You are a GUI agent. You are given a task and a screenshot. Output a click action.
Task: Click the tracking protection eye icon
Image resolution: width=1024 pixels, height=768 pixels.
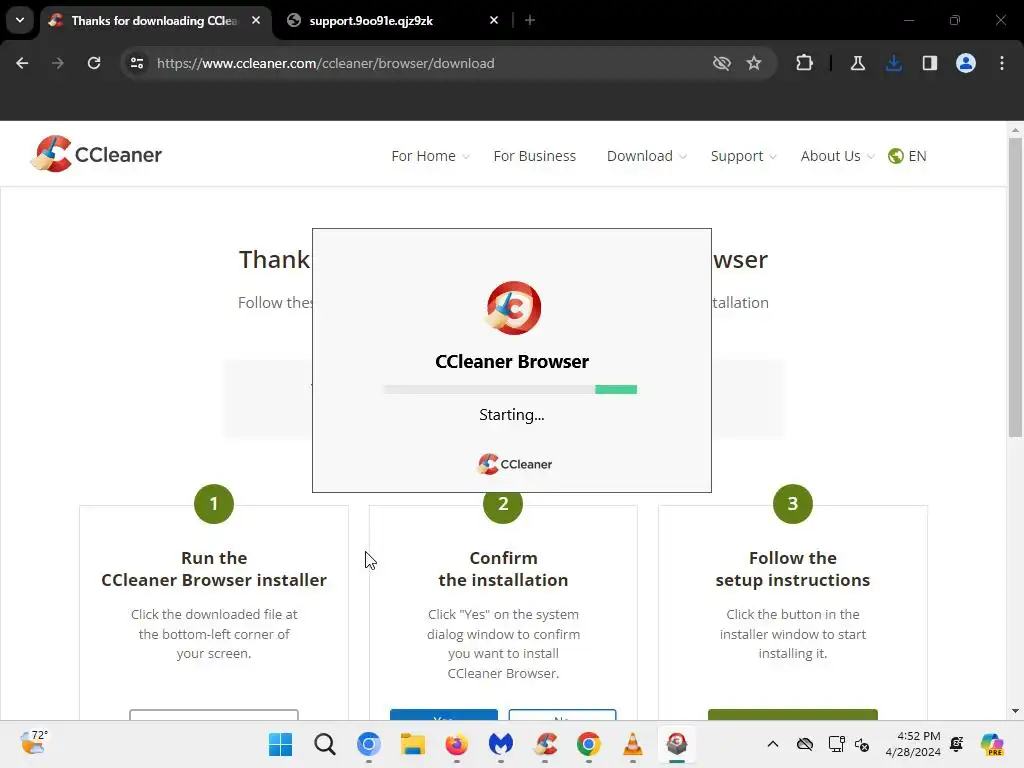[722, 63]
